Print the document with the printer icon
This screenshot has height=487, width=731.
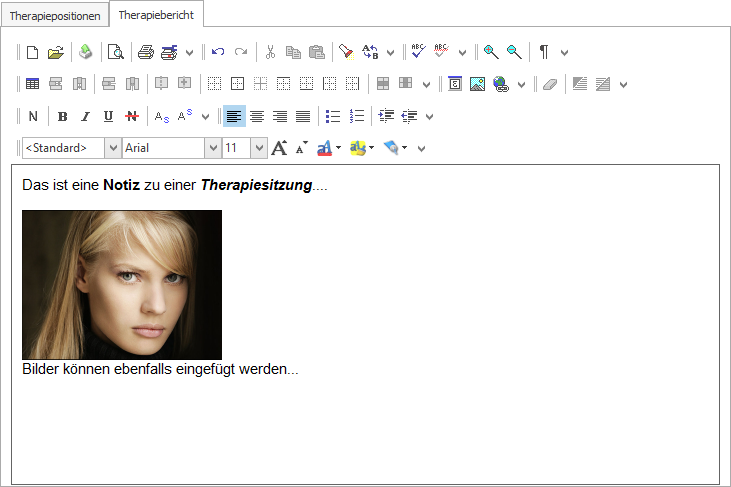point(146,52)
